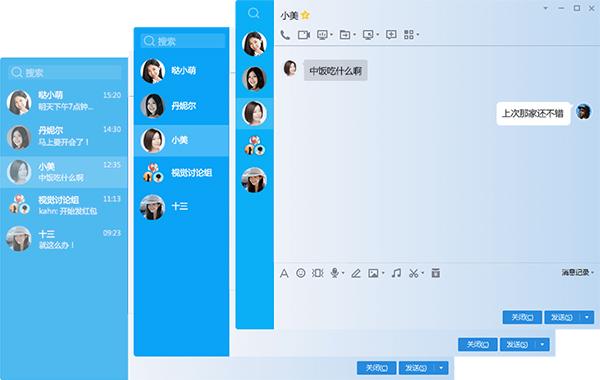Open send options arrow beside 发送 in the widest window
Image resolution: width=600 pixels, height=380 pixels.
(587, 317)
